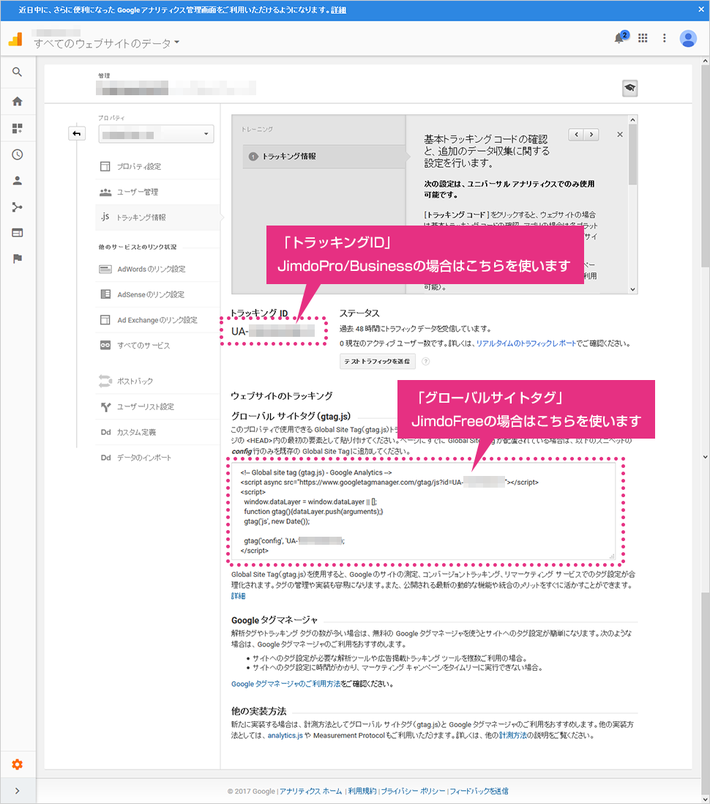Open the プロパティ selection dropdown
This screenshot has height=804, width=710.
(156, 134)
